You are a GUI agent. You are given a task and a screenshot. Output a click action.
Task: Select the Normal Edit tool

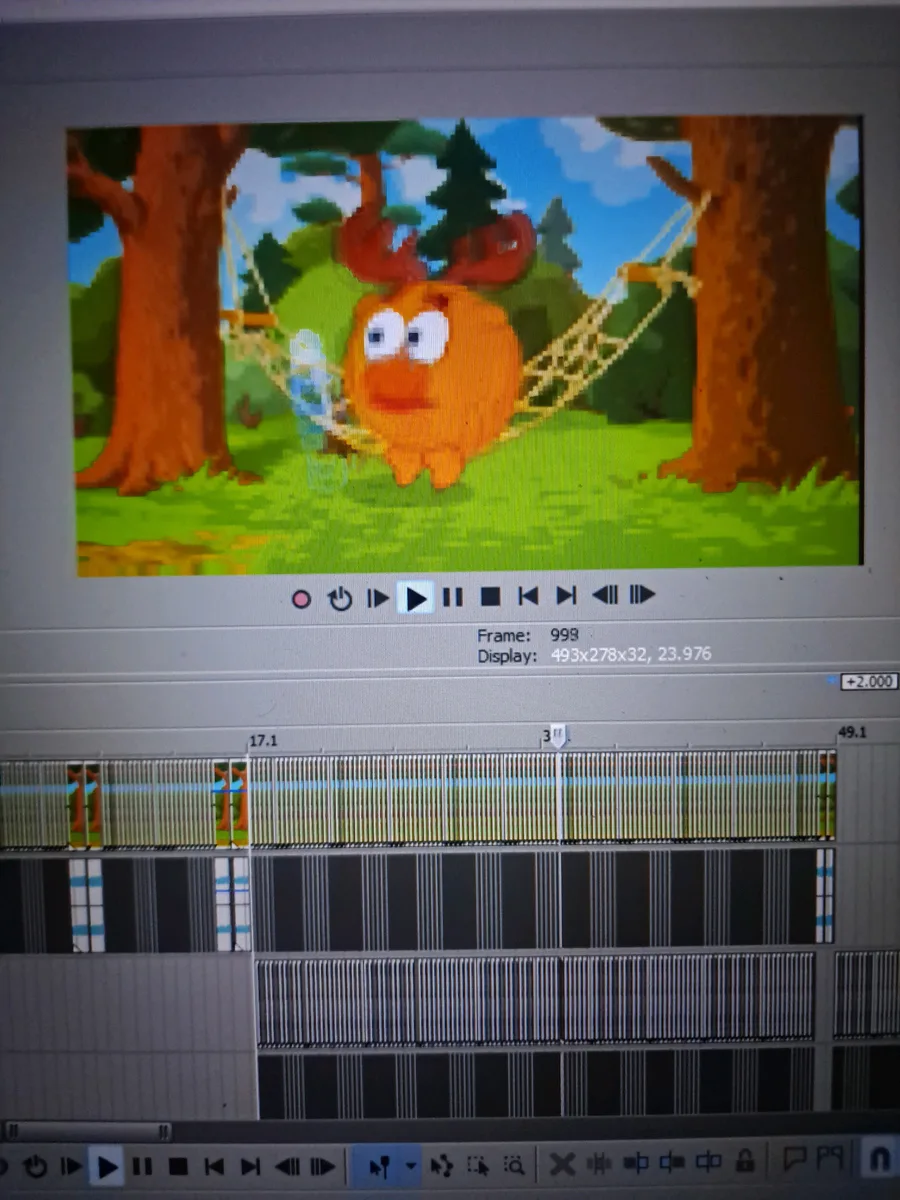[x=379, y=1166]
